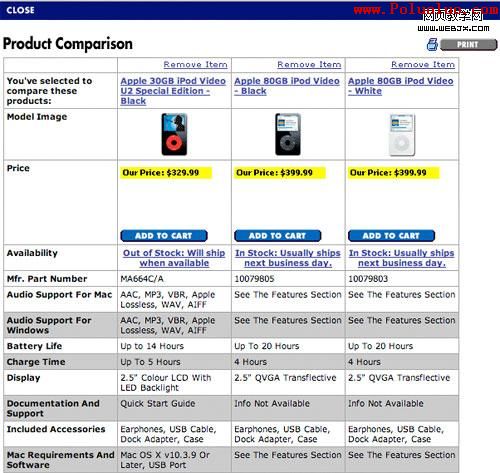Add the white 80GB iPod to cart
The image size is (500, 473).
391,236
